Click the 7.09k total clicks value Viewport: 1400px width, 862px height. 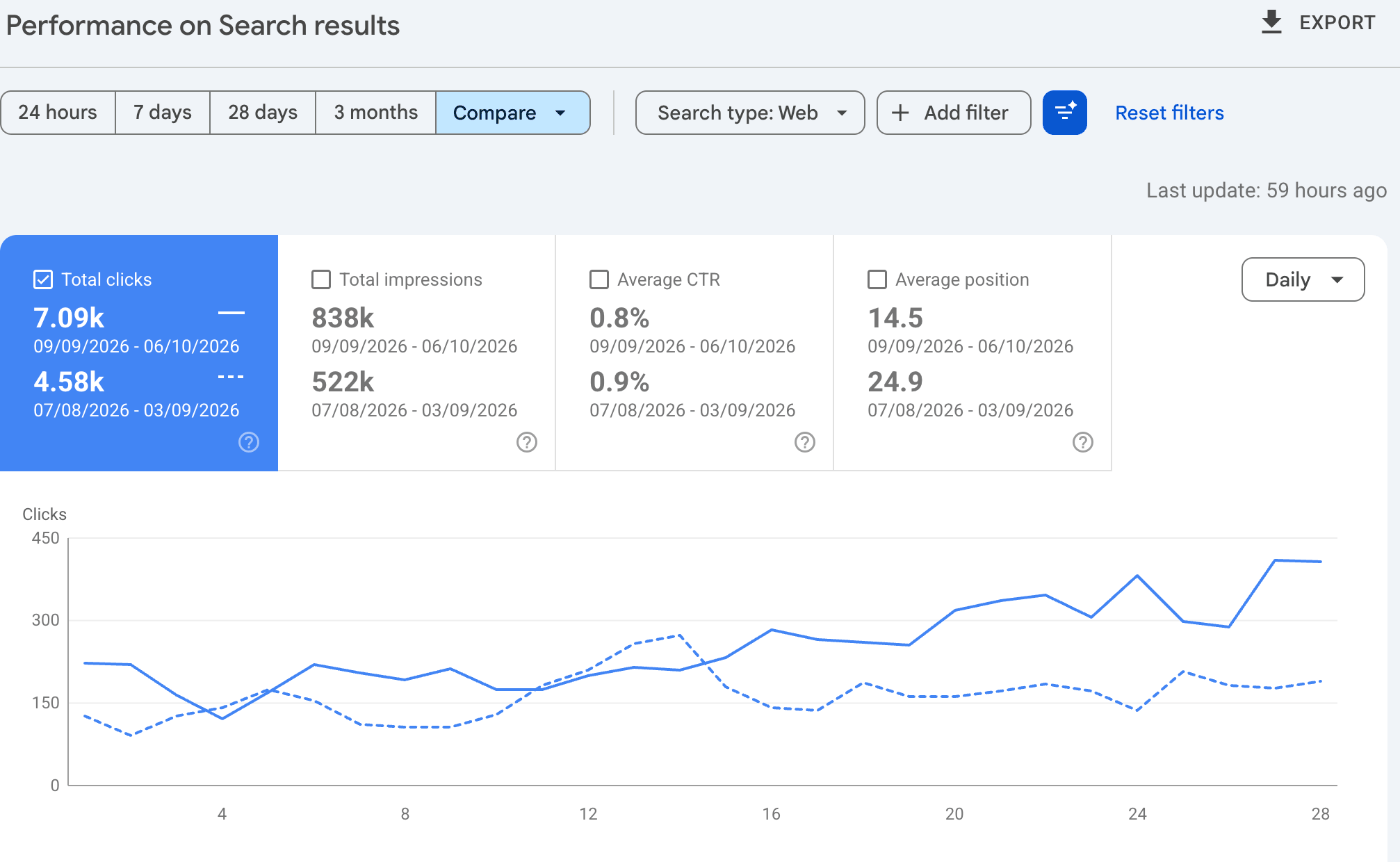(x=69, y=318)
